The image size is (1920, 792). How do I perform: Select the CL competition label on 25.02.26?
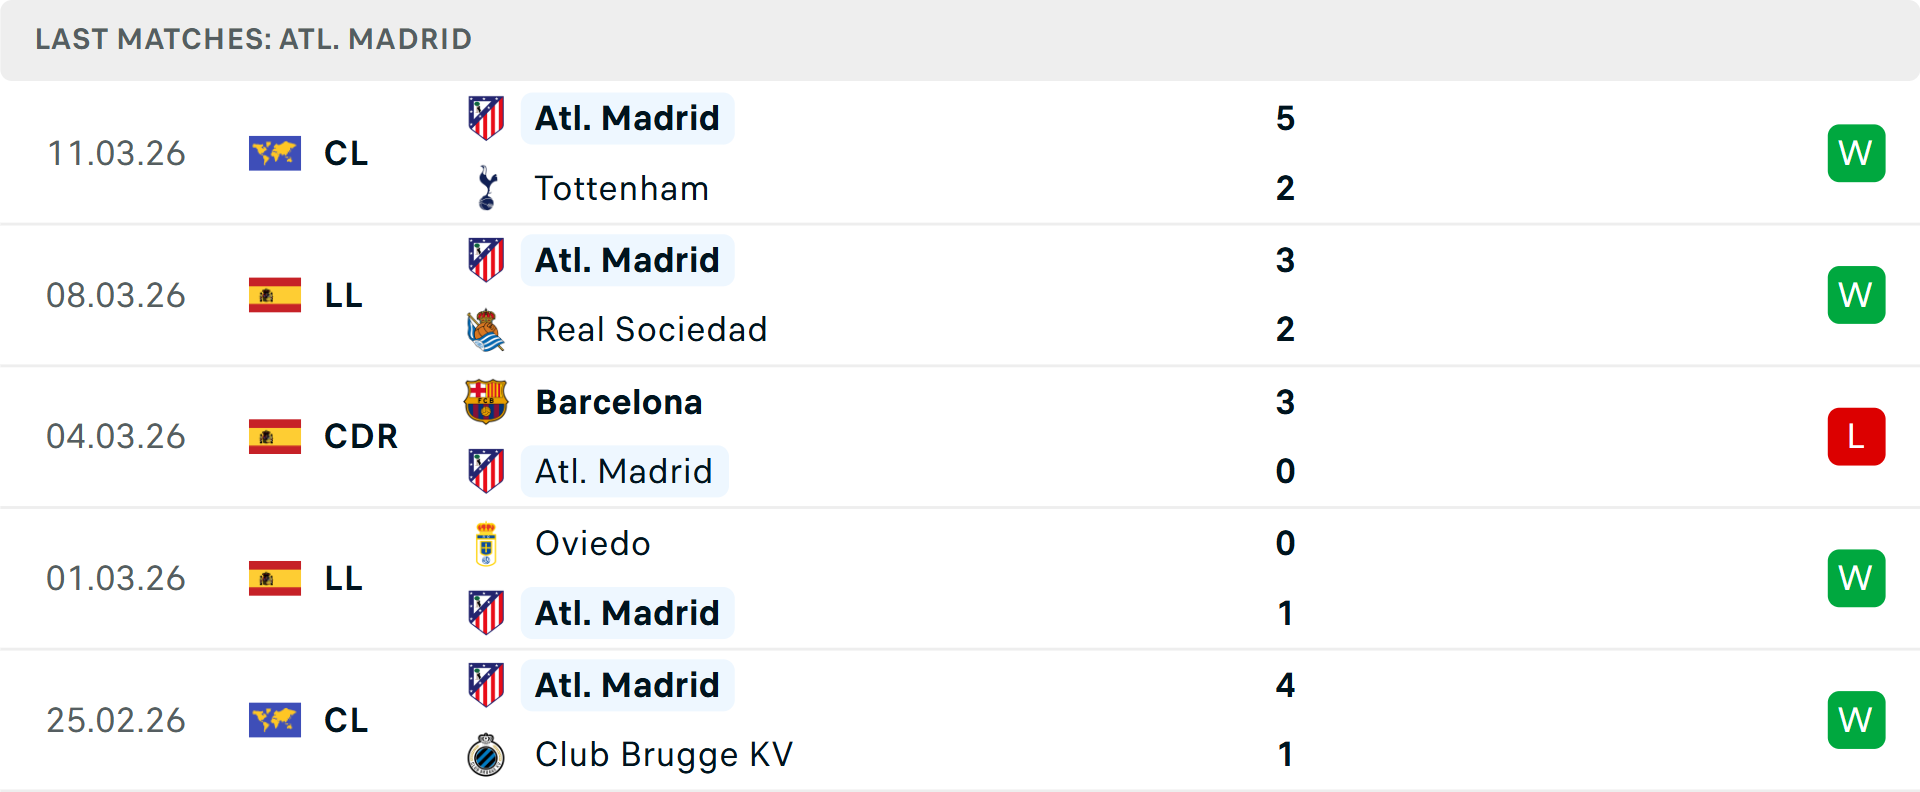346,720
